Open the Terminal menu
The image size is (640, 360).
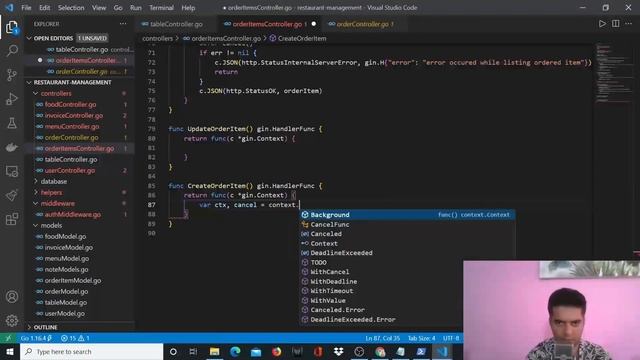click(161, 8)
